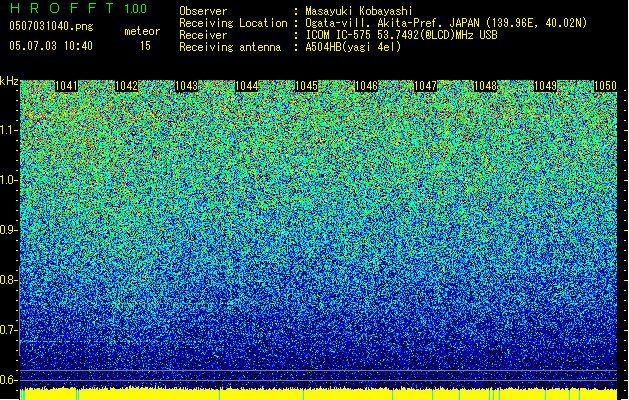Click the 1044 time marker label
629x400 pixels.
[246, 86]
